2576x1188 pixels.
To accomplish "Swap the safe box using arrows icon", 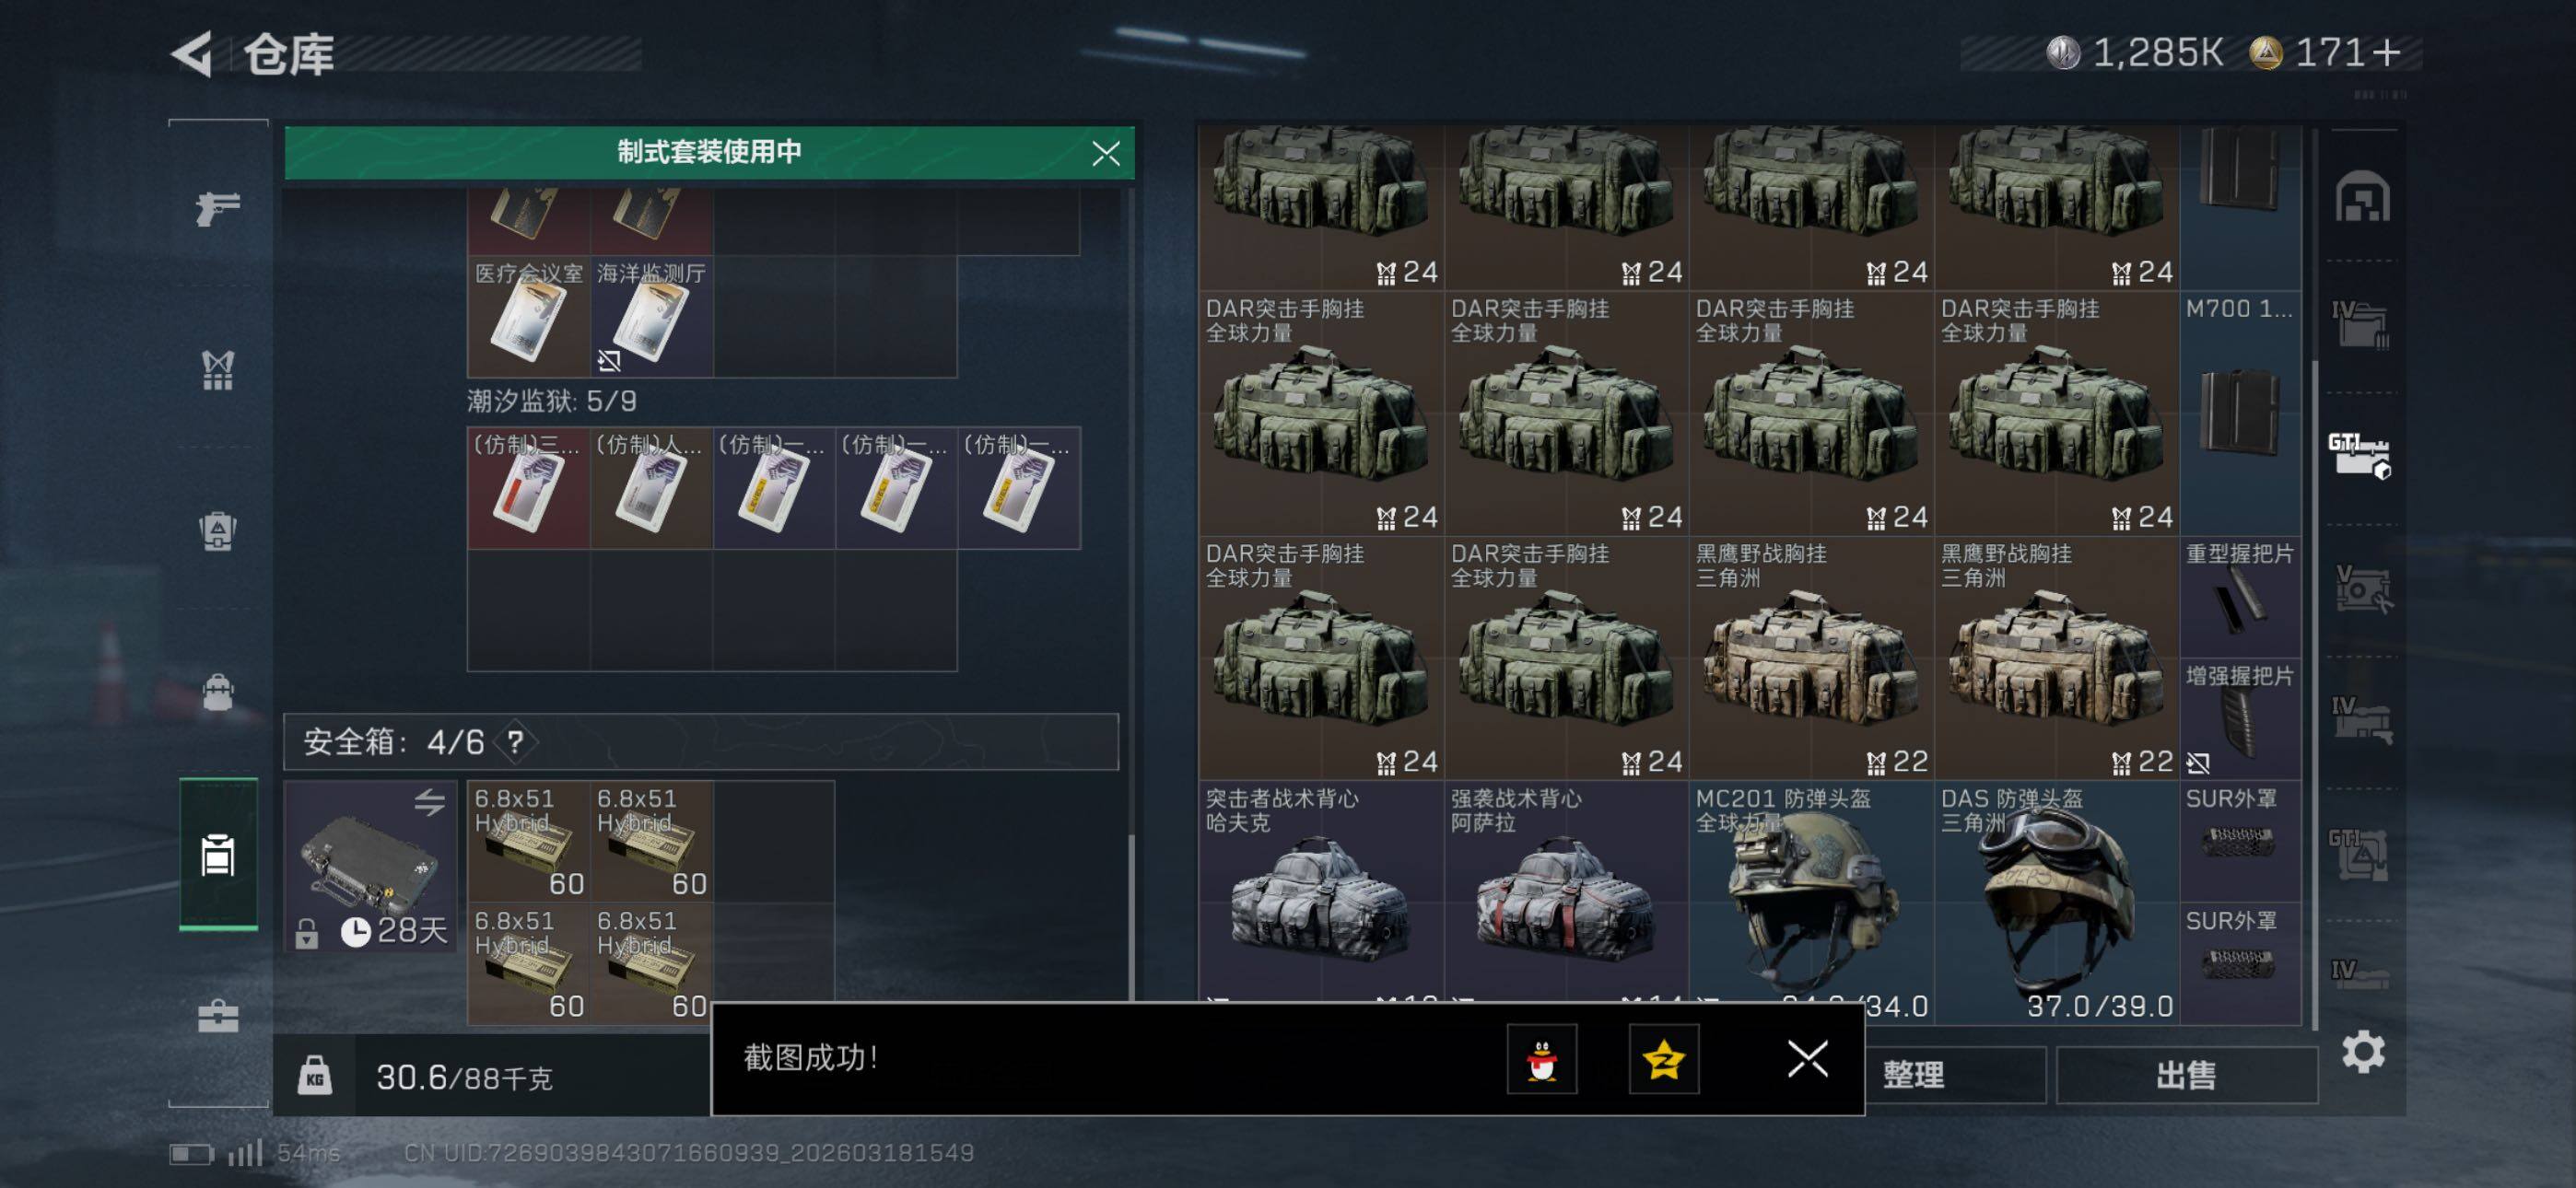I will pyautogui.click(x=430, y=801).
